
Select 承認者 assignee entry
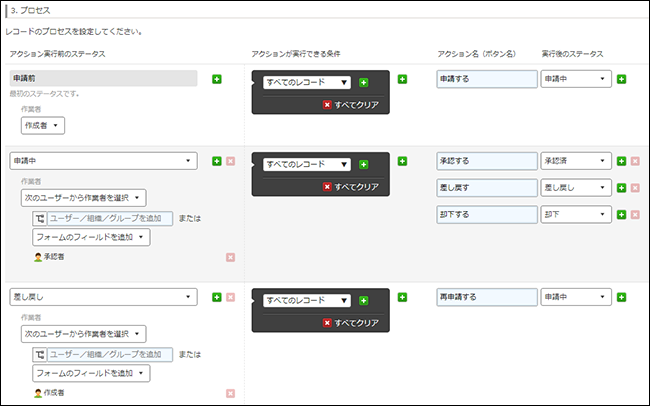click(49, 257)
